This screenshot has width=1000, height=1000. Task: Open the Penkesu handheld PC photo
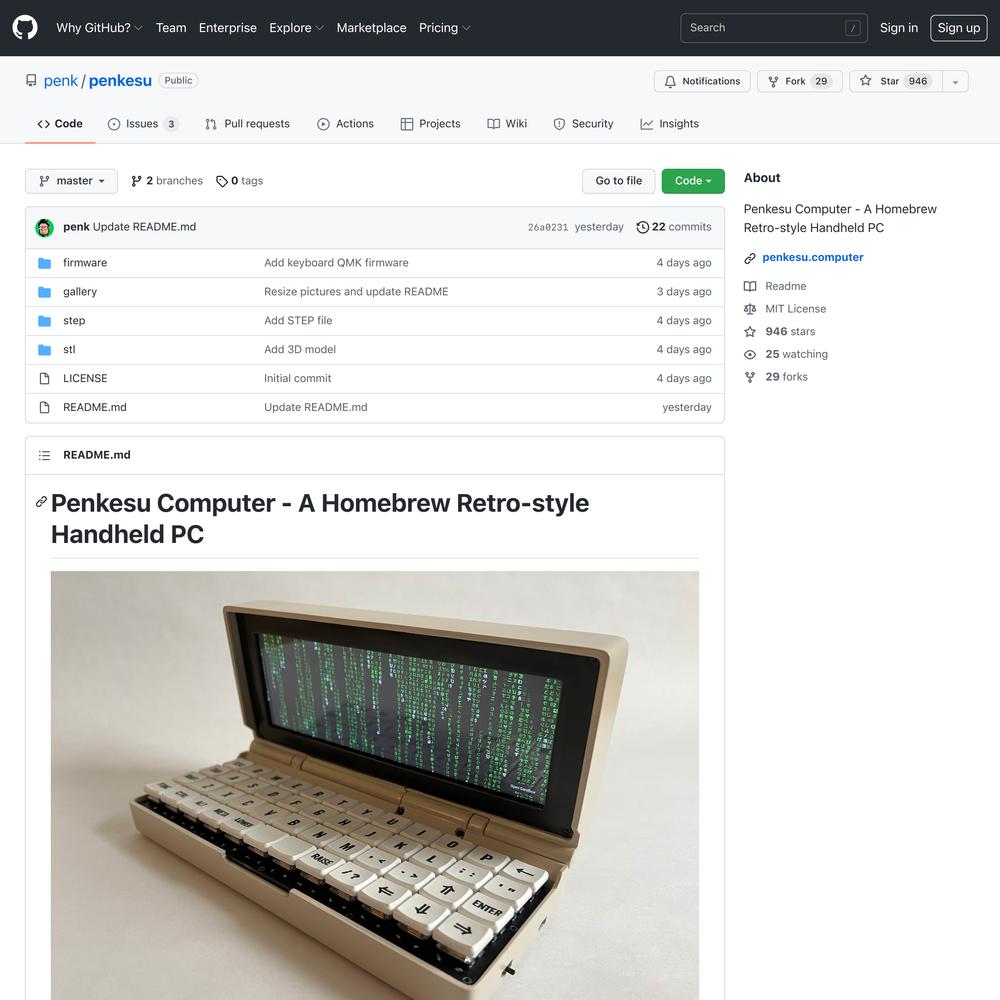click(x=375, y=786)
